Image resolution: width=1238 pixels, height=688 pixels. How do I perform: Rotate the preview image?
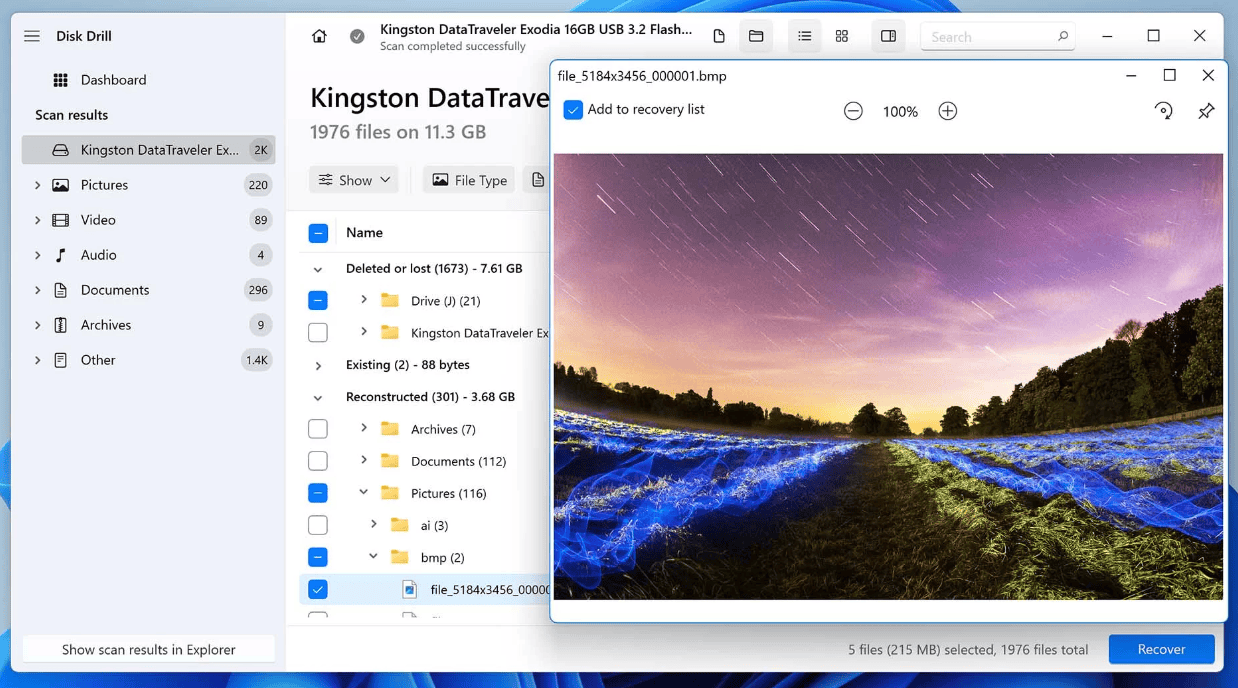pyautogui.click(x=1163, y=111)
